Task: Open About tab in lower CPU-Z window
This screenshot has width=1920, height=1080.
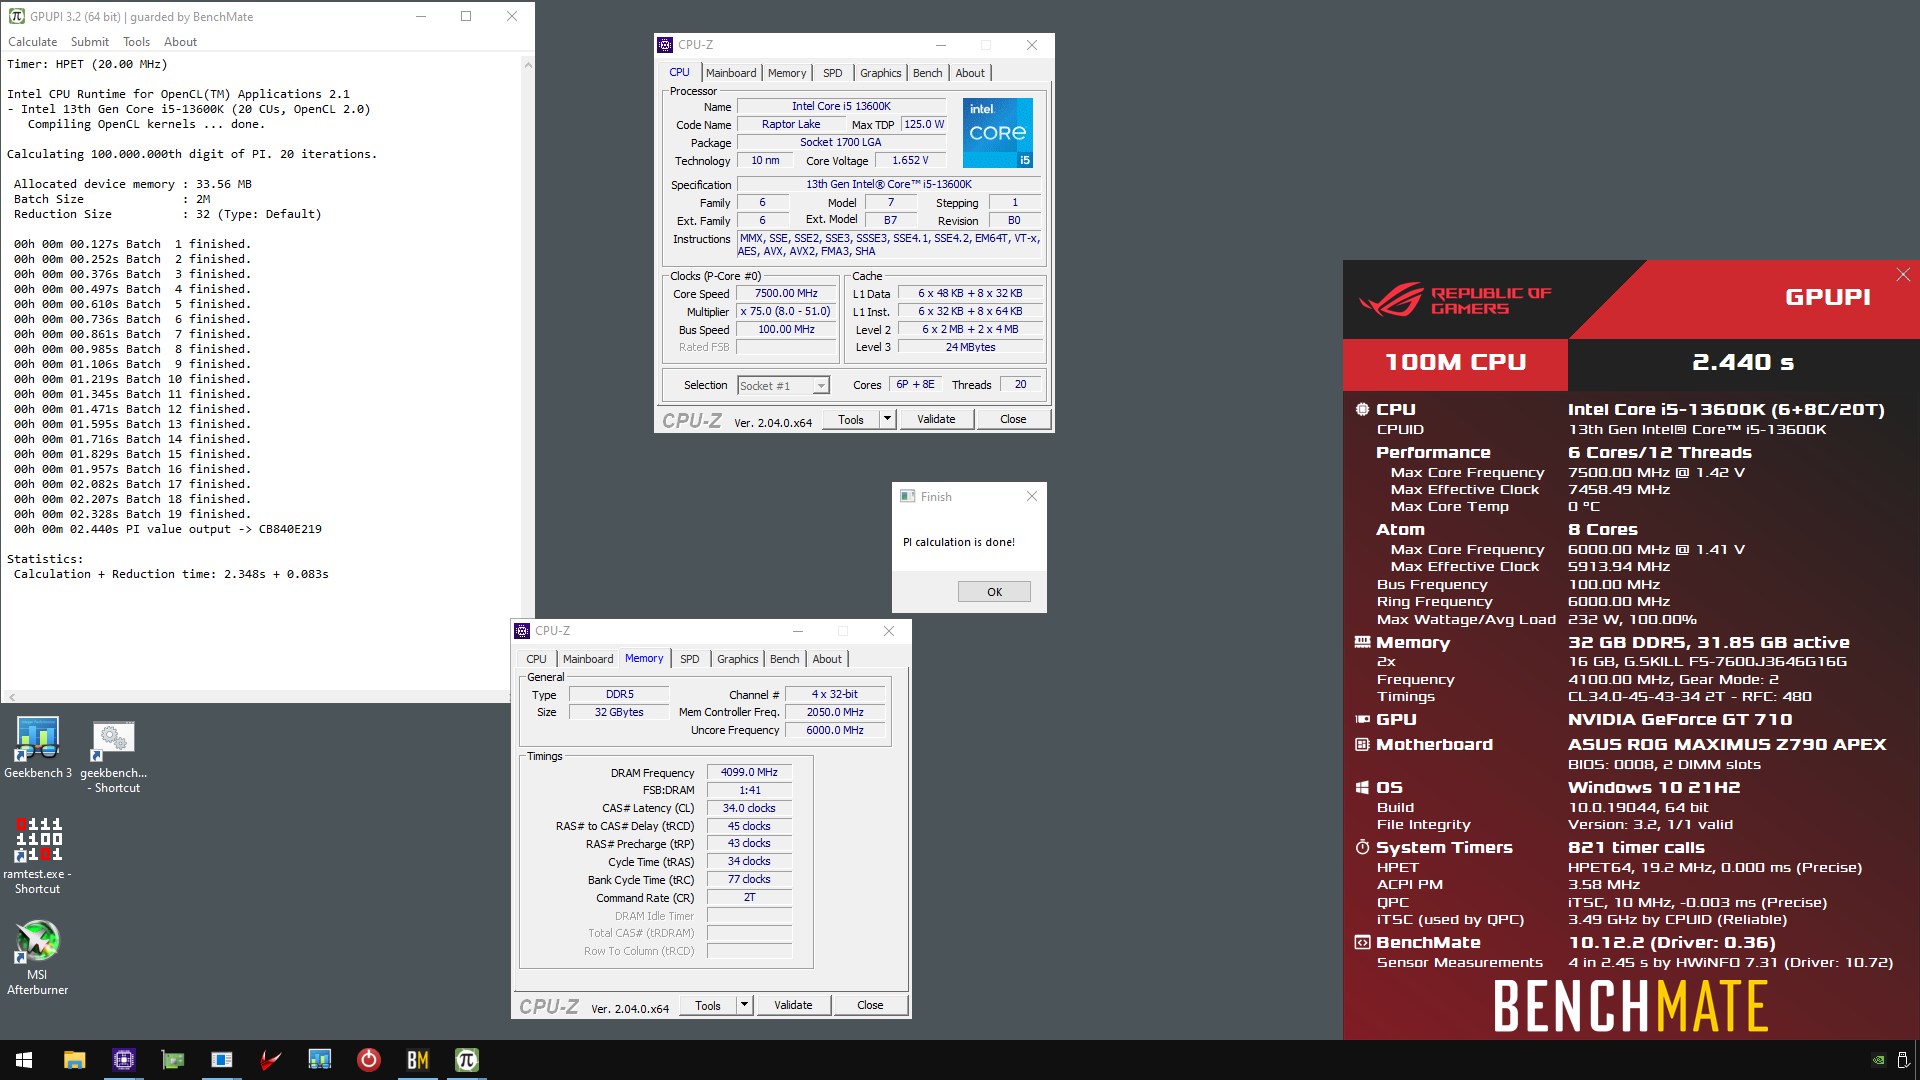Action: tap(826, 659)
